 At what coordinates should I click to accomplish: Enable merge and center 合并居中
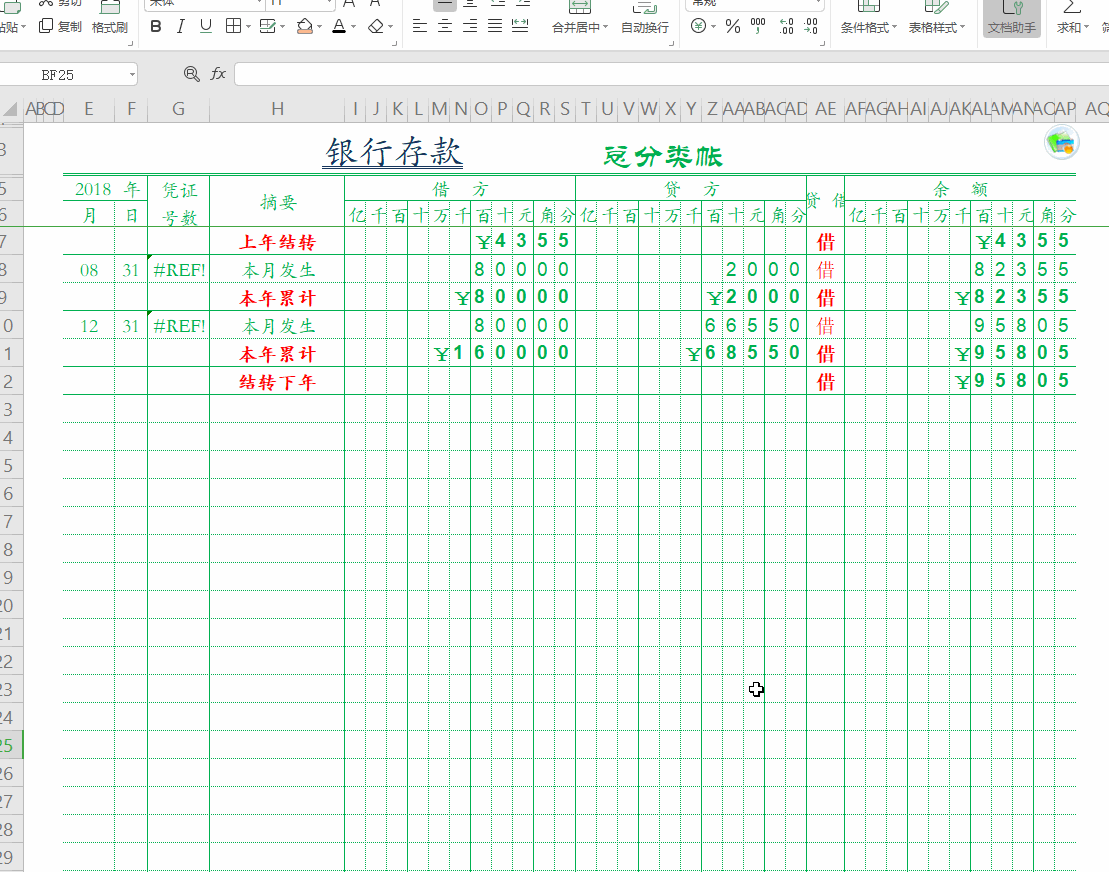coord(574,27)
